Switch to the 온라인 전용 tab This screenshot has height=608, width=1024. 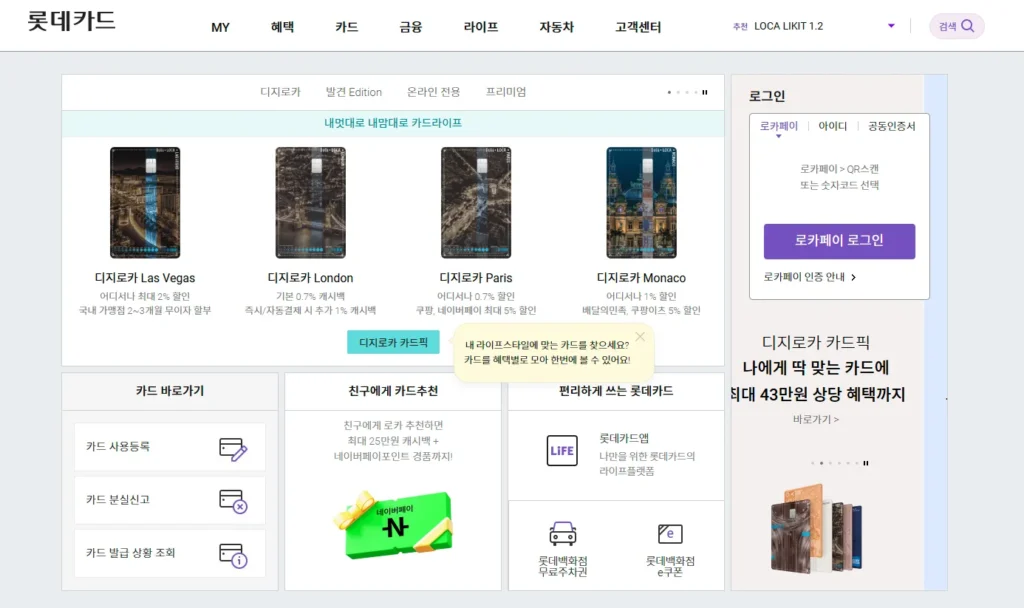pyautogui.click(x=433, y=92)
